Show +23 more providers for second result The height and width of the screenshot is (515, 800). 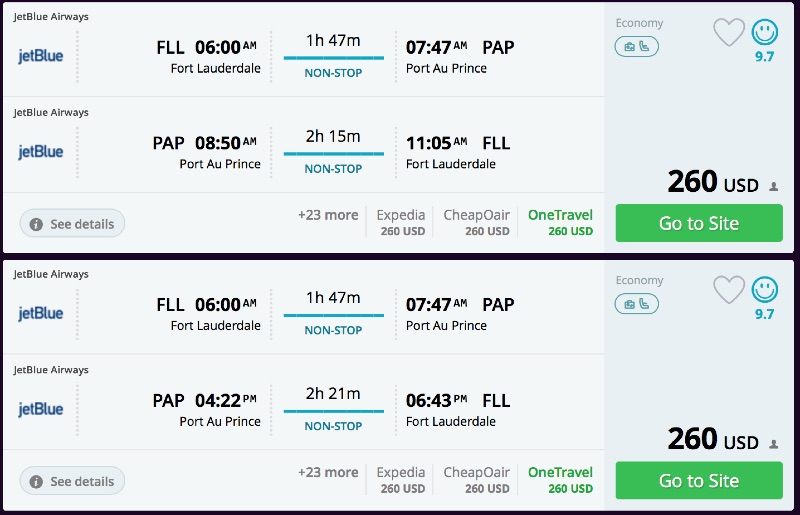pos(327,472)
